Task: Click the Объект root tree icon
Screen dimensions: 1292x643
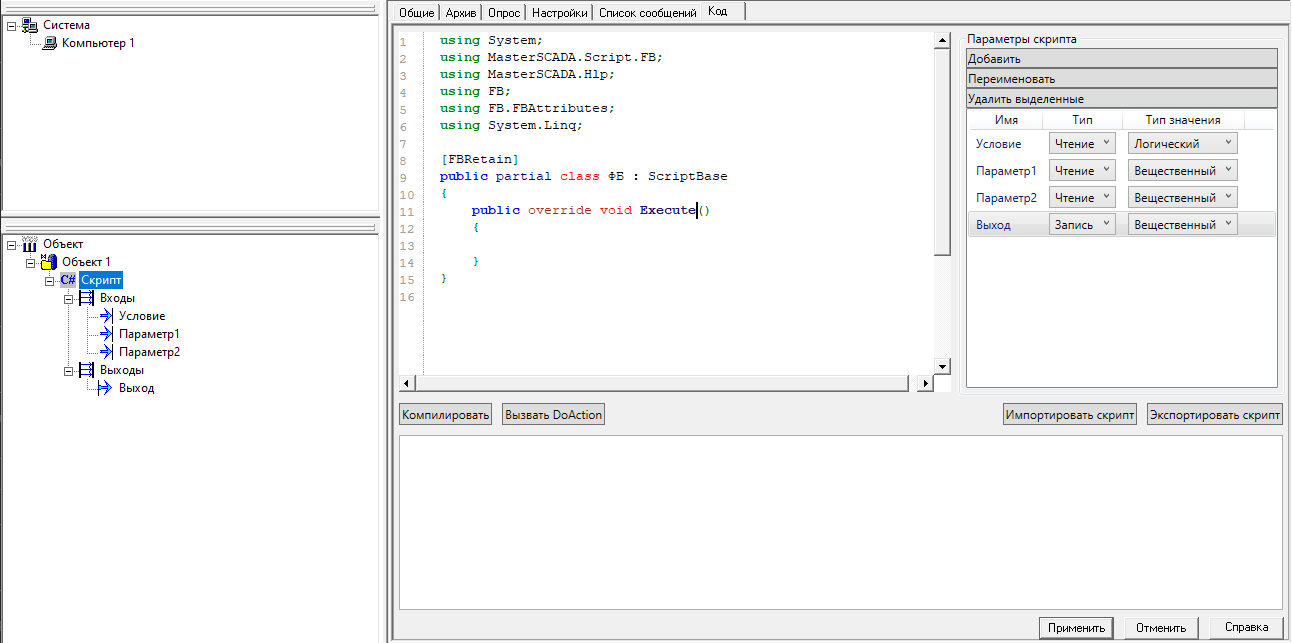Action: (x=30, y=244)
